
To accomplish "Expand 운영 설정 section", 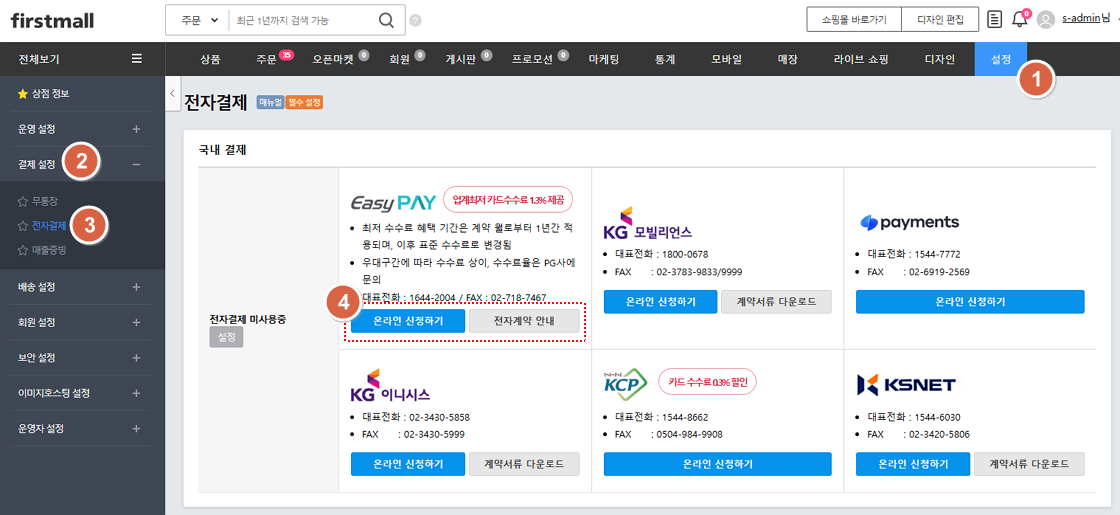I will point(136,129).
